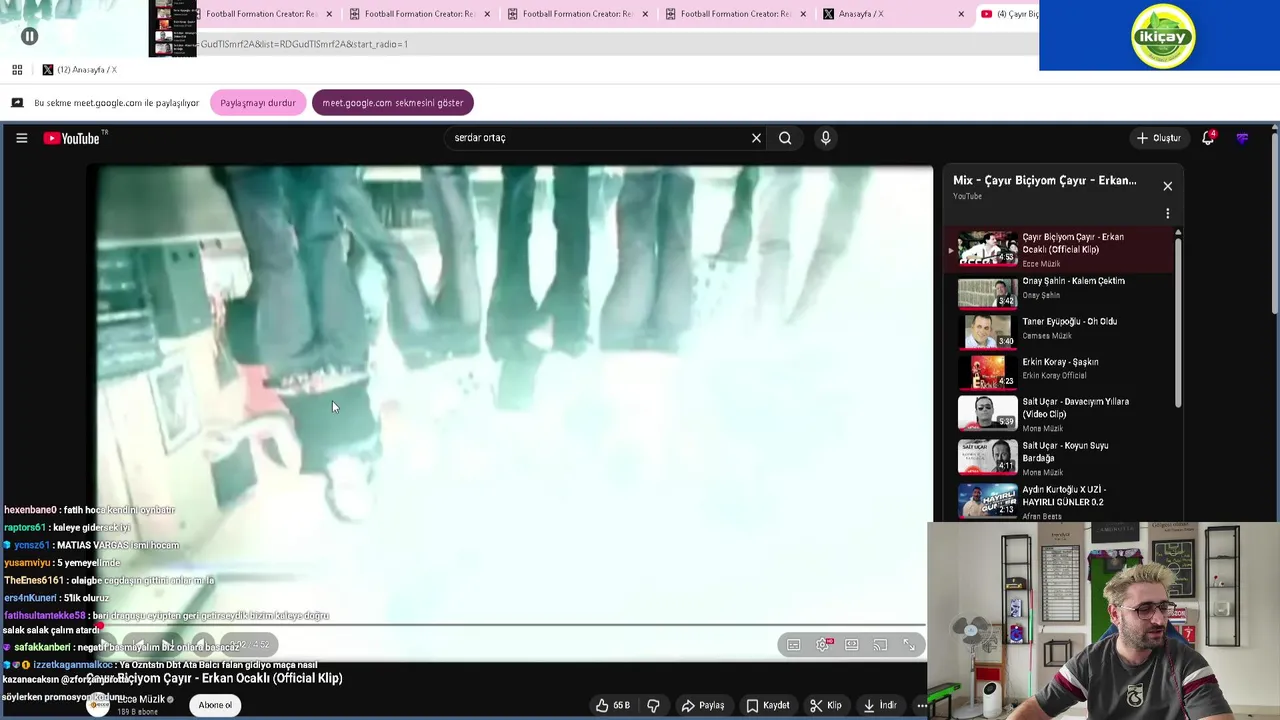Start voice search with microphone icon
The width and height of the screenshot is (1280, 720).
tap(825, 138)
